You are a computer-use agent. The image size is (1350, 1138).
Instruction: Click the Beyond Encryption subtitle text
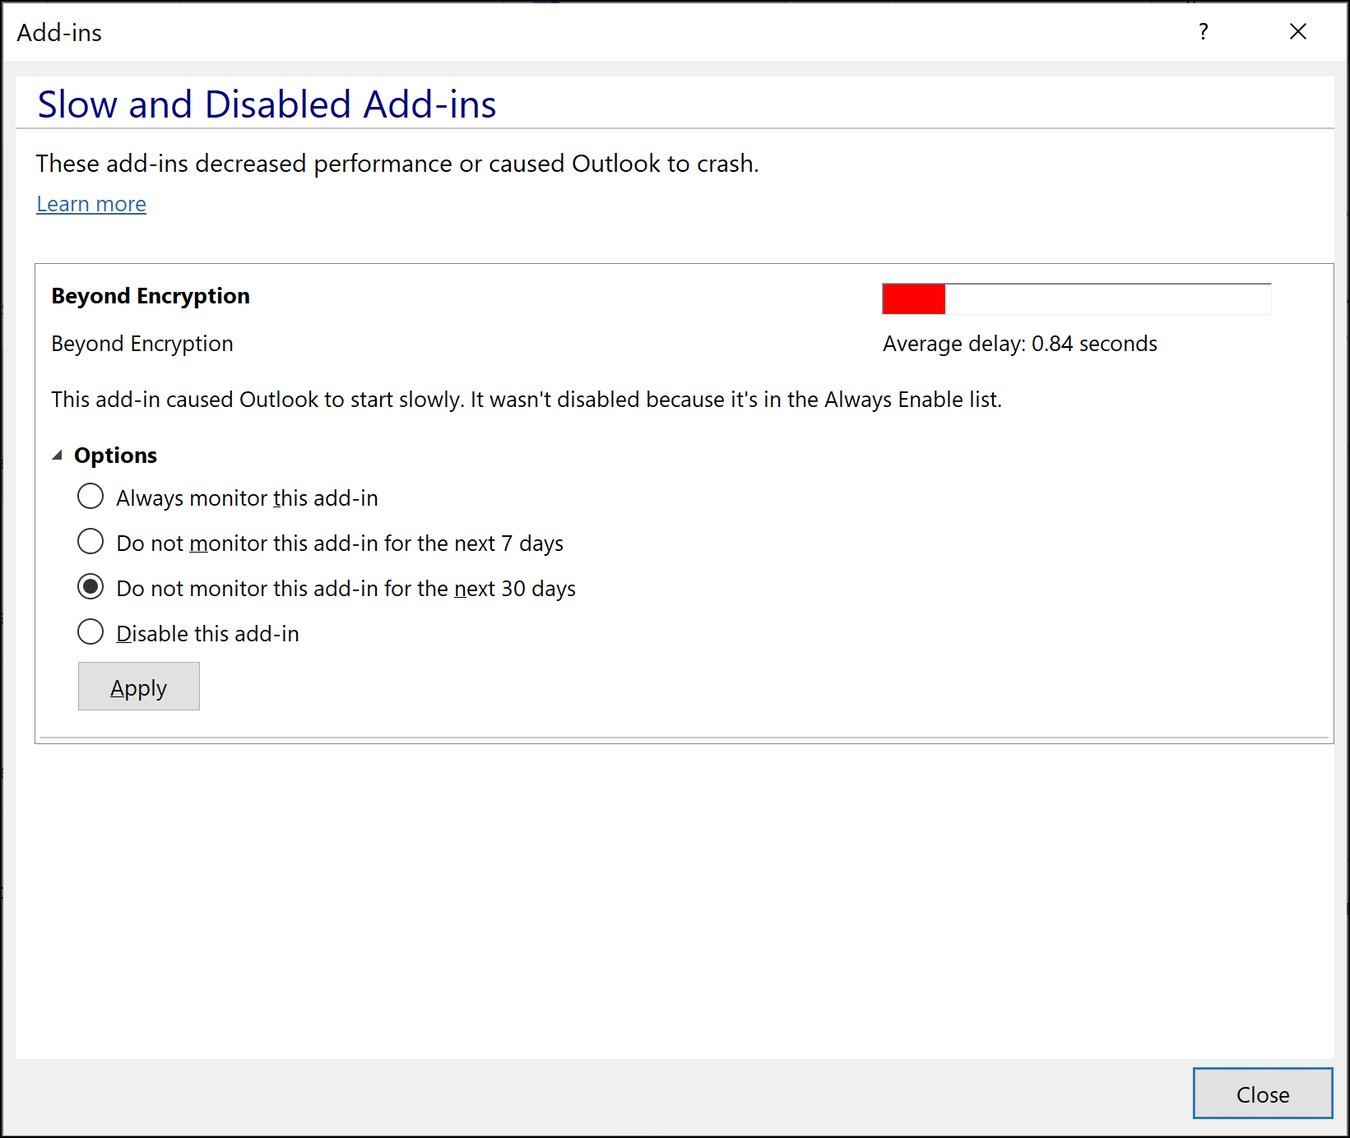(x=142, y=343)
